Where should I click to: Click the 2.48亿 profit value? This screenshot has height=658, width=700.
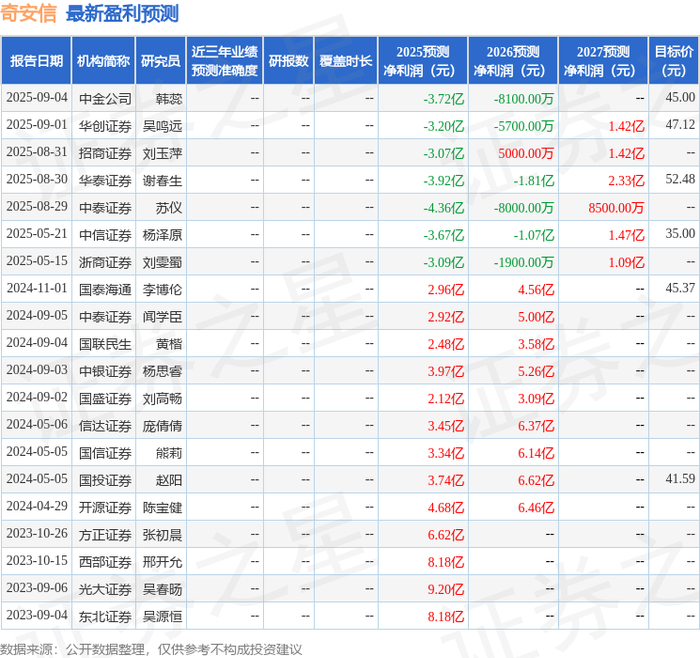[x=446, y=344]
